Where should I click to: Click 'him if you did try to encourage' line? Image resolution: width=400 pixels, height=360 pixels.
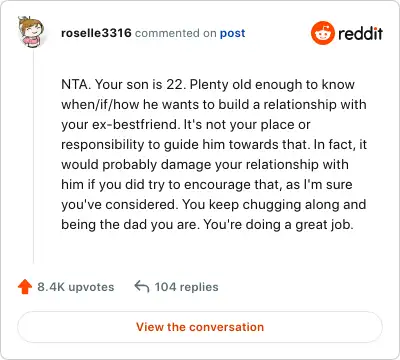tap(207, 185)
